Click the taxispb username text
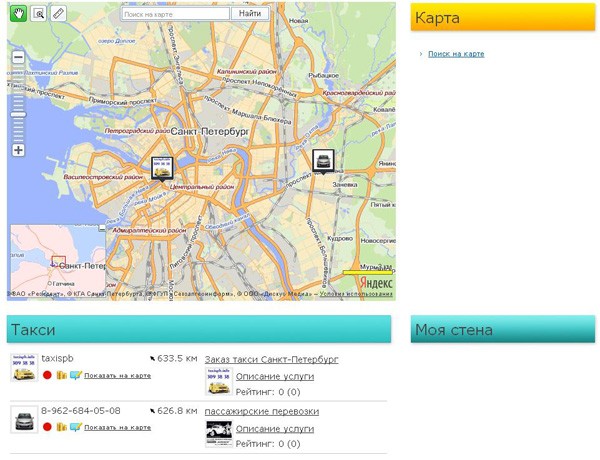The width and height of the screenshot is (600, 460). click(x=57, y=359)
